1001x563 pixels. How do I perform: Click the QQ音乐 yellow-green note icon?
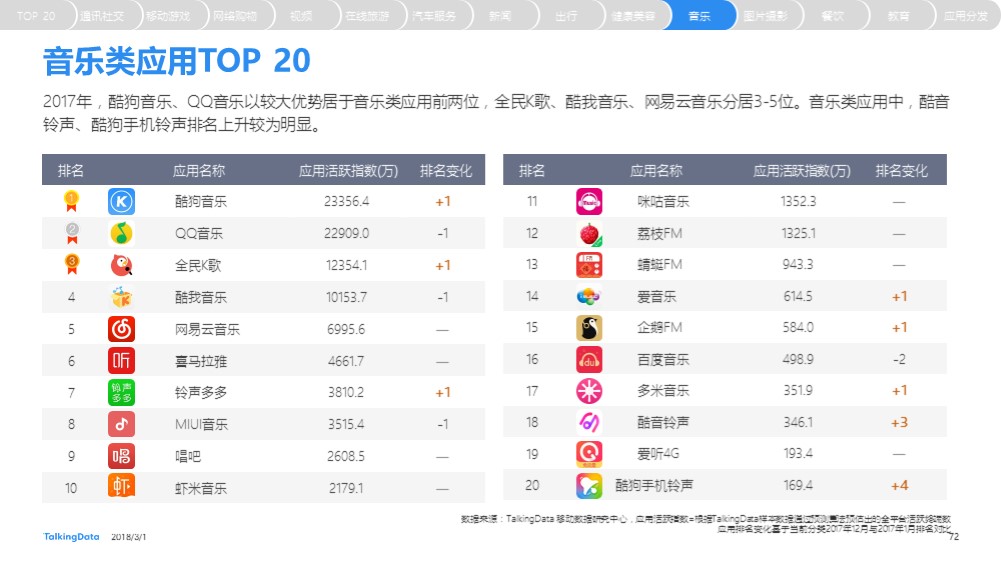[121, 234]
